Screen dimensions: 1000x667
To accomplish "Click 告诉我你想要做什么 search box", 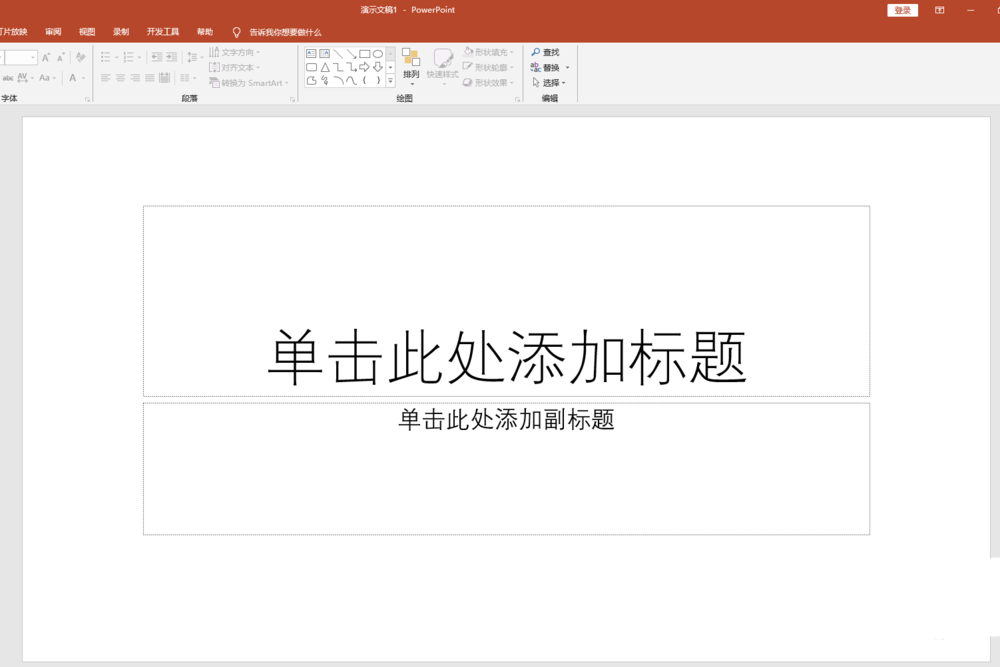I will [285, 32].
